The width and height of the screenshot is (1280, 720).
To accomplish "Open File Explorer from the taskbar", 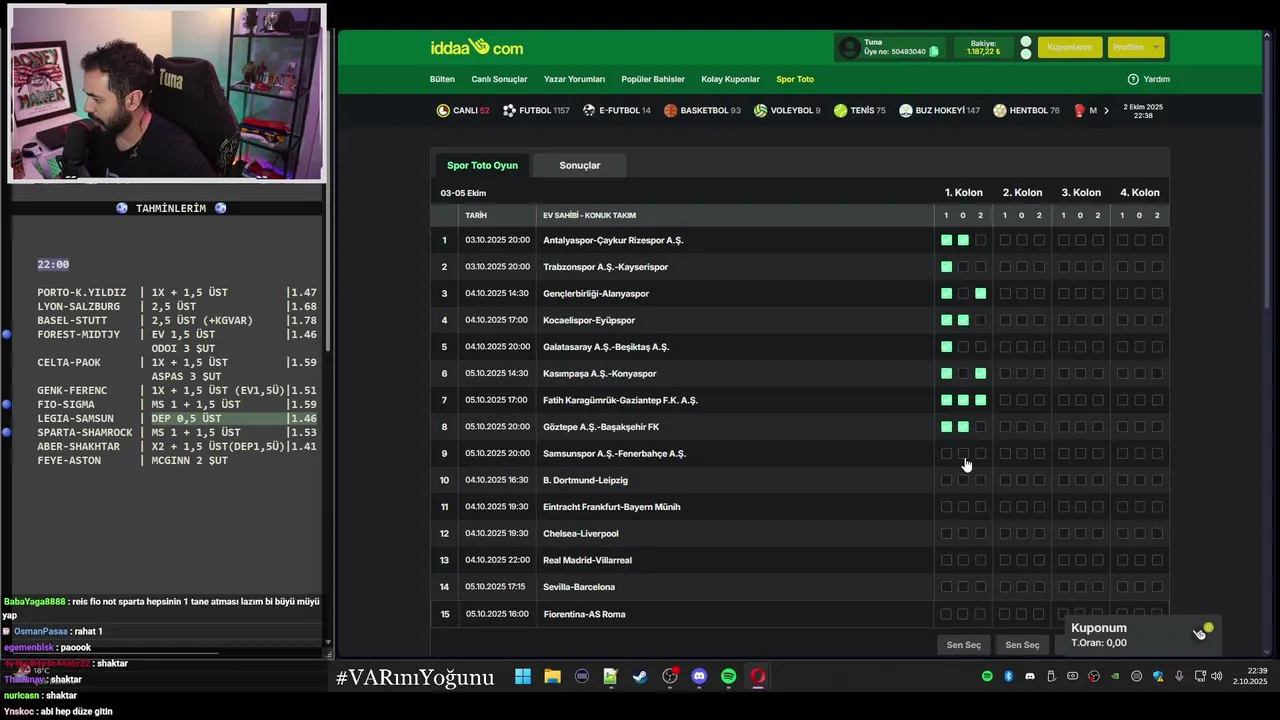I will point(552,677).
